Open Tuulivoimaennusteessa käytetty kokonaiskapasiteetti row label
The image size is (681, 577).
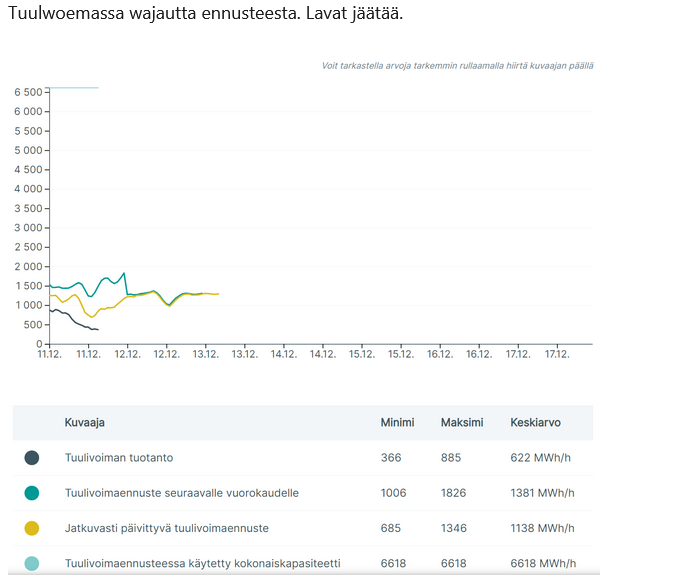[202, 563]
